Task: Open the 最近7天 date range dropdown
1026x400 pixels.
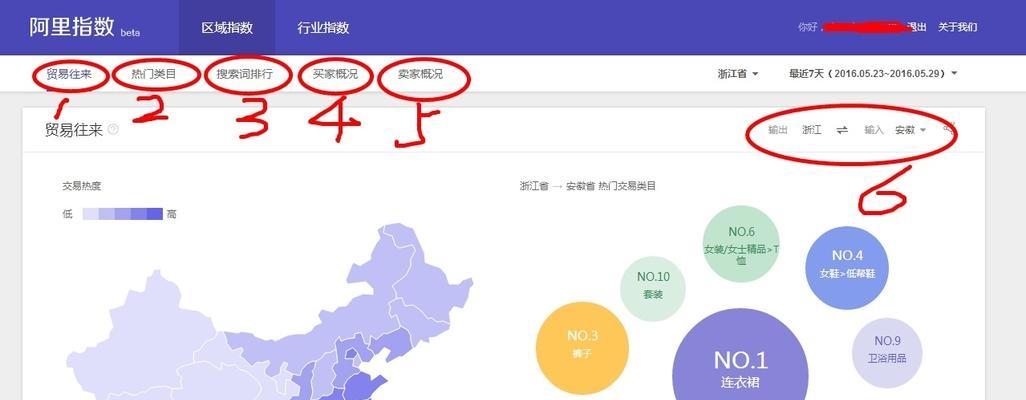Action: point(873,73)
